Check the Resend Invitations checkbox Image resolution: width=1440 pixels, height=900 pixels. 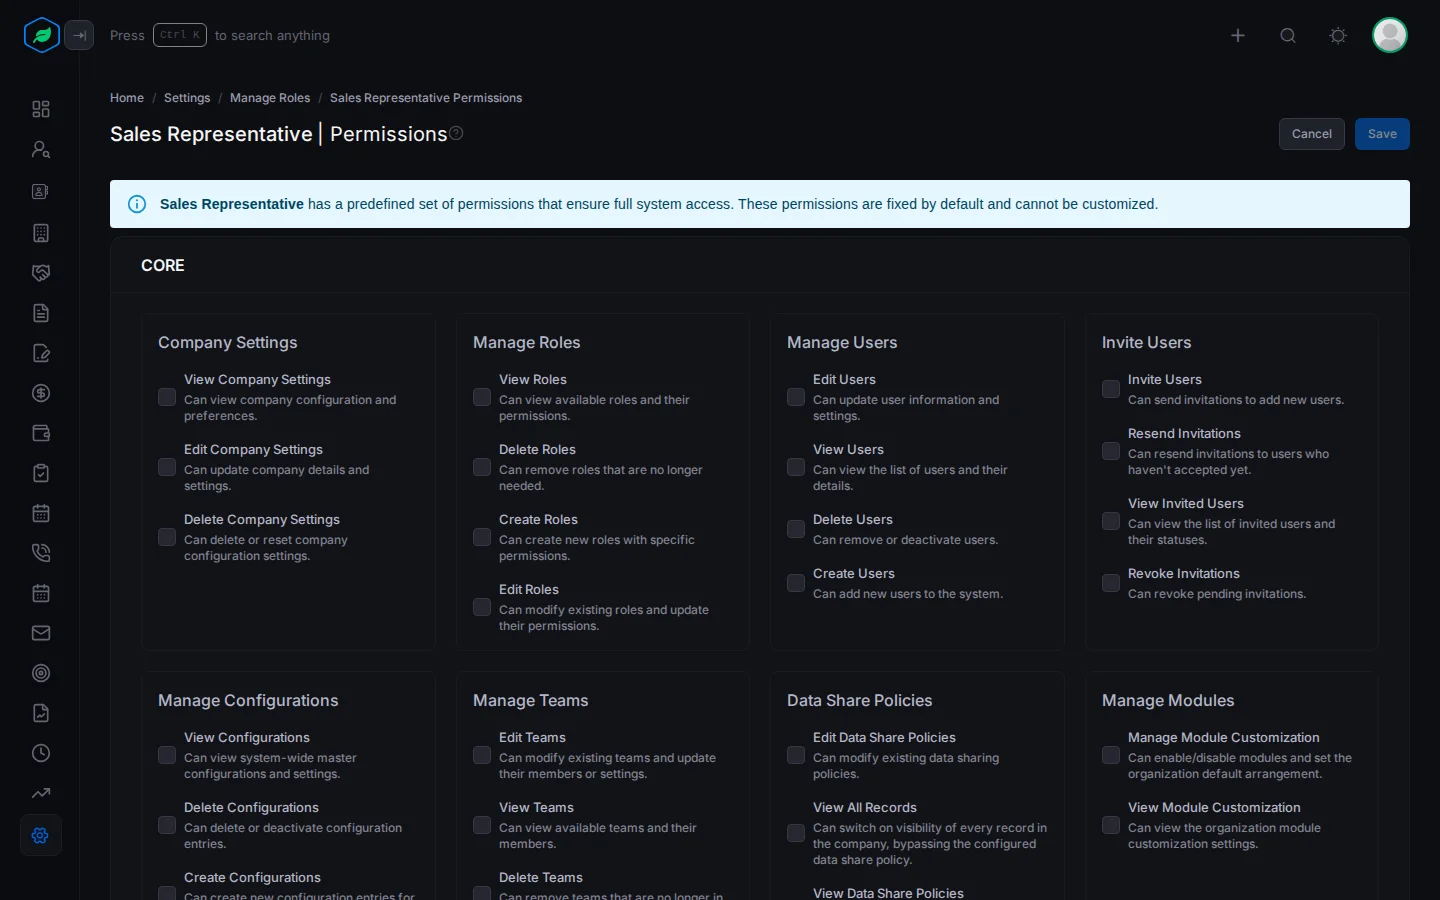(x=1111, y=451)
